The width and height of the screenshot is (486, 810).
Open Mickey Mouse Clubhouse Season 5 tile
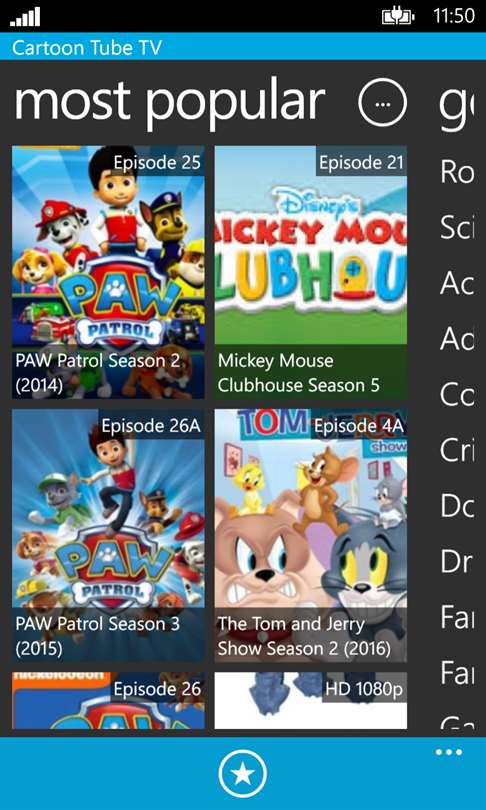tap(310, 272)
